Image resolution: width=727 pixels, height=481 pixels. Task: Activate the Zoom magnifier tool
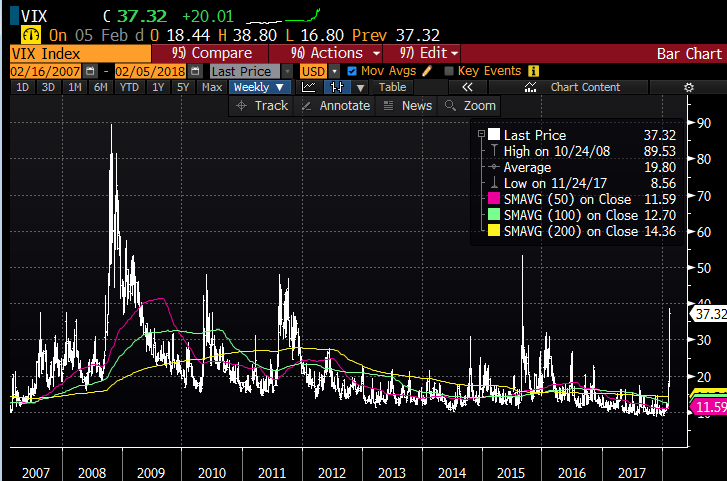(469, 105)
